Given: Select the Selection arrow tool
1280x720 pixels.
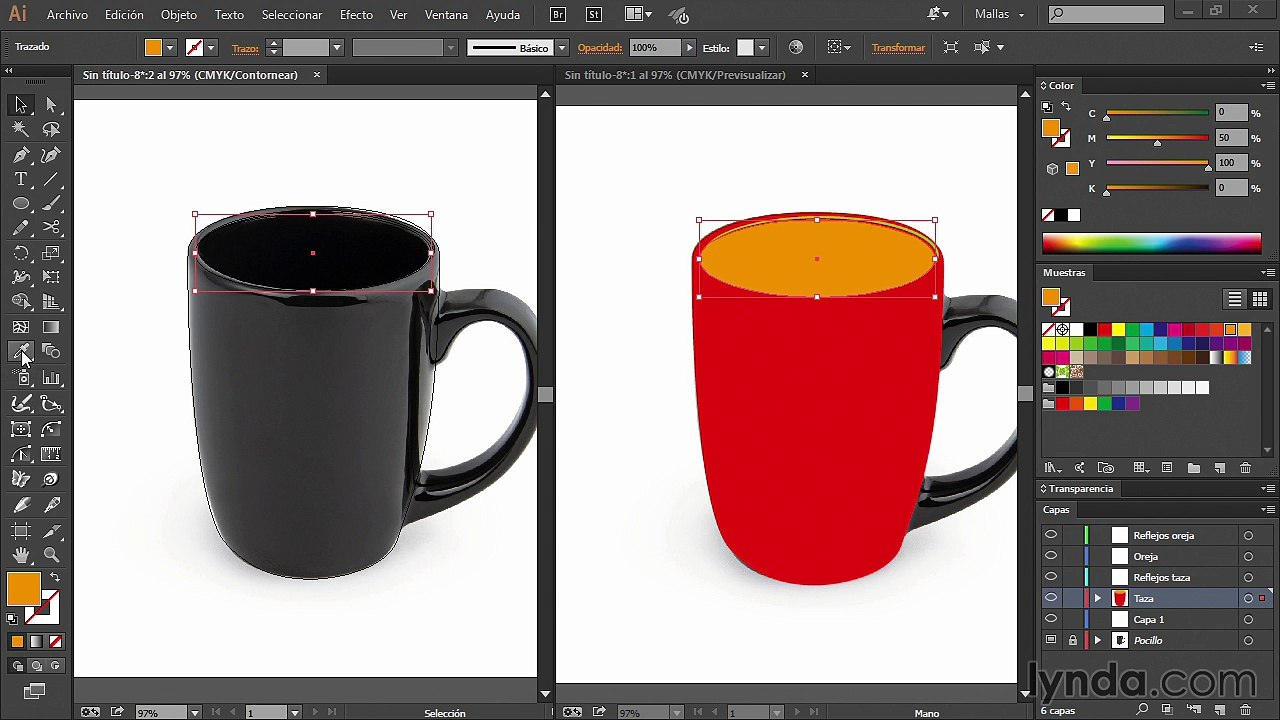Looking at the screenshot, I should 21,105.
